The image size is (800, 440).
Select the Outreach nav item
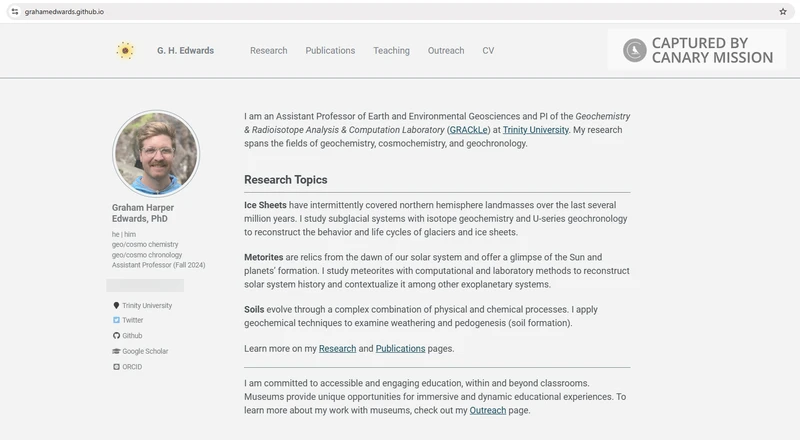pyautogui.click(x=446, y=51)
